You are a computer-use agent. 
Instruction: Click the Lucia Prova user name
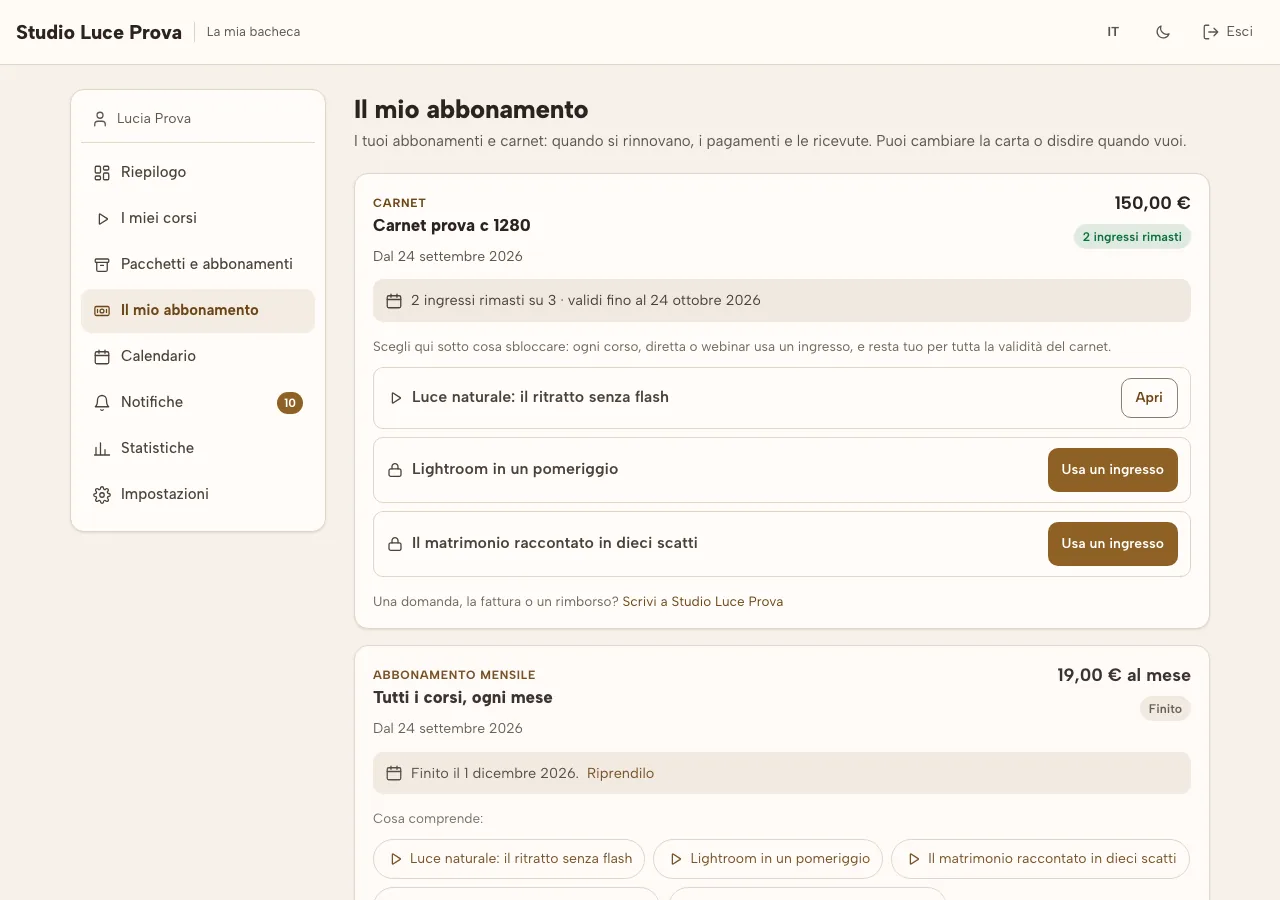154,118
